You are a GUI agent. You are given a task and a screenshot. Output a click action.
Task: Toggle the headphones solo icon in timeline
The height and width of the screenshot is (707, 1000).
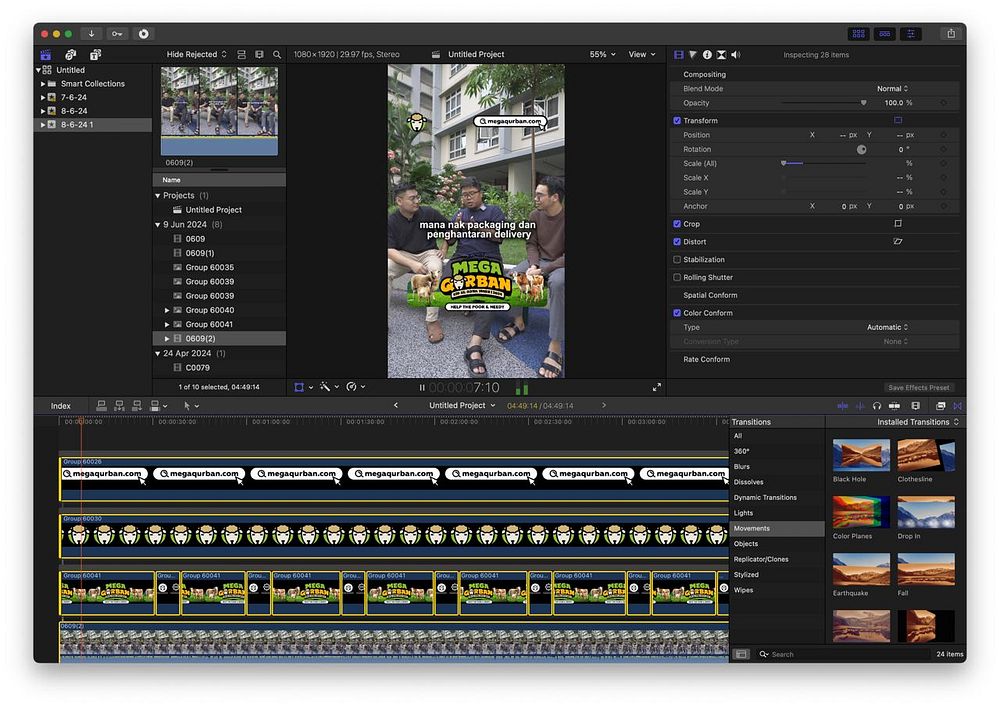click(x=876, y=405)
